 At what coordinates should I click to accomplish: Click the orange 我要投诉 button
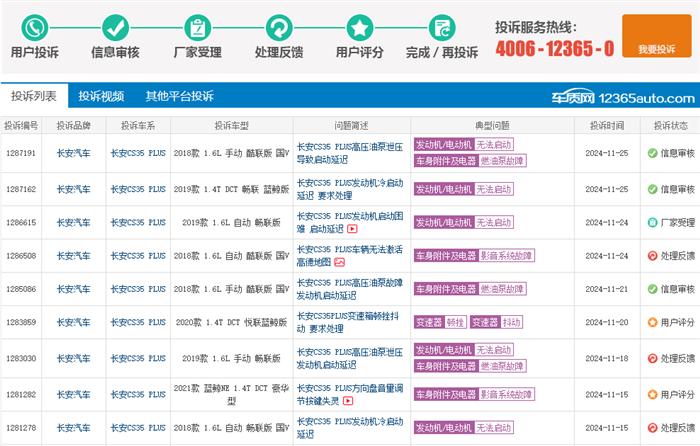[656, 36]
